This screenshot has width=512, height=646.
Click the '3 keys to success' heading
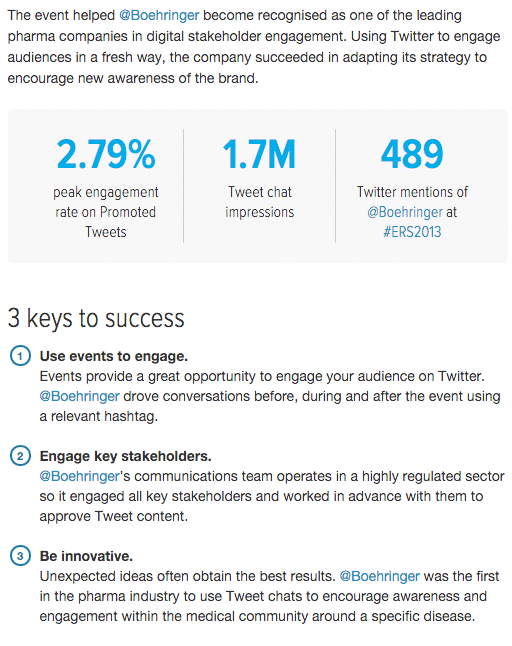pyautogui.click(x=96, y=318)
